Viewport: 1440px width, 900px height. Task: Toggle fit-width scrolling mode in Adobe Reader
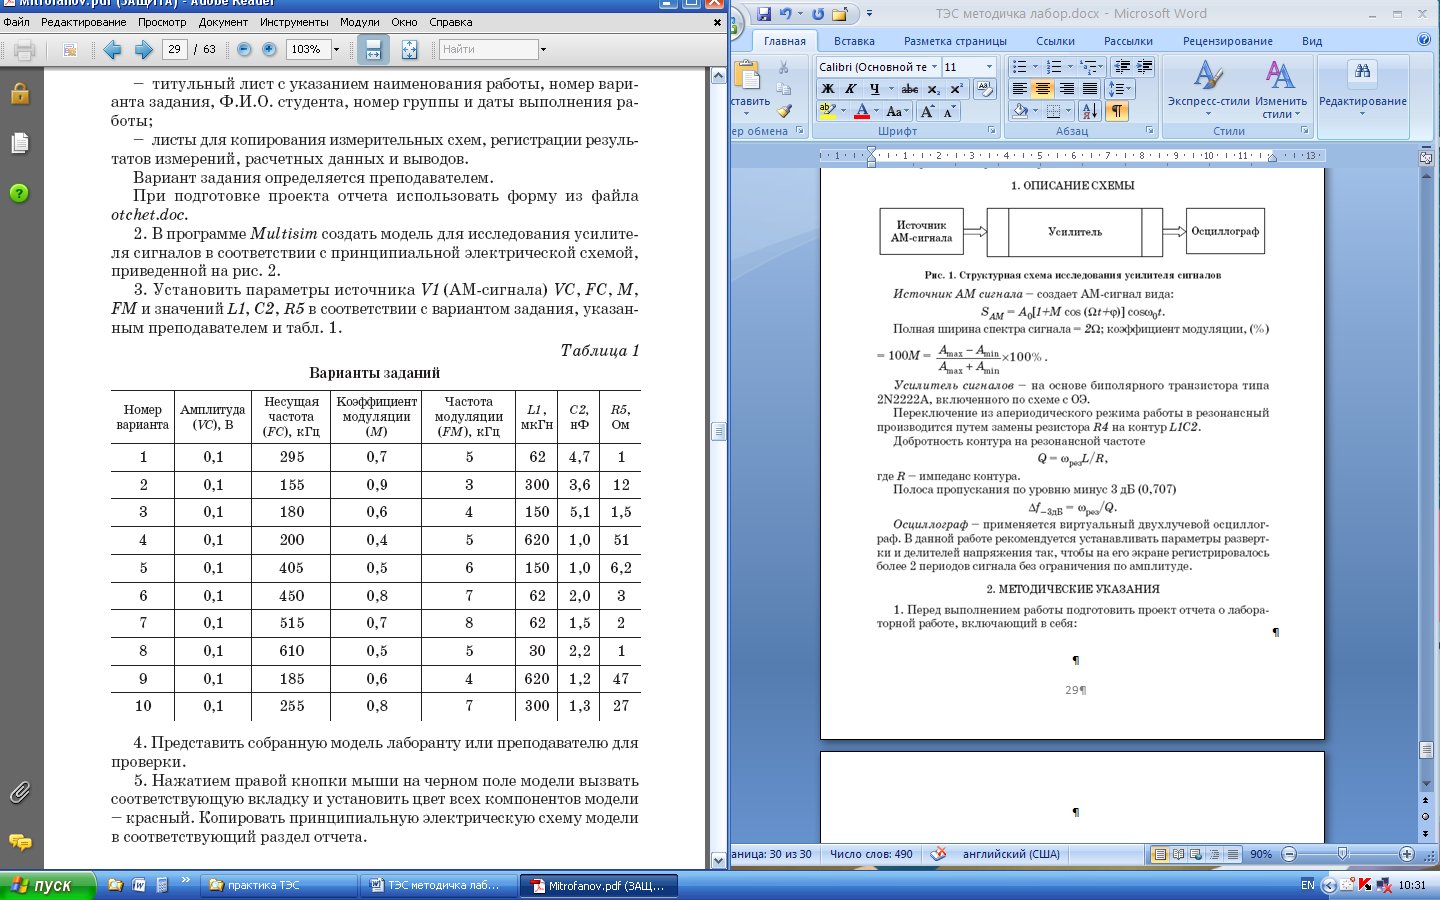click(x=373, y=49)
